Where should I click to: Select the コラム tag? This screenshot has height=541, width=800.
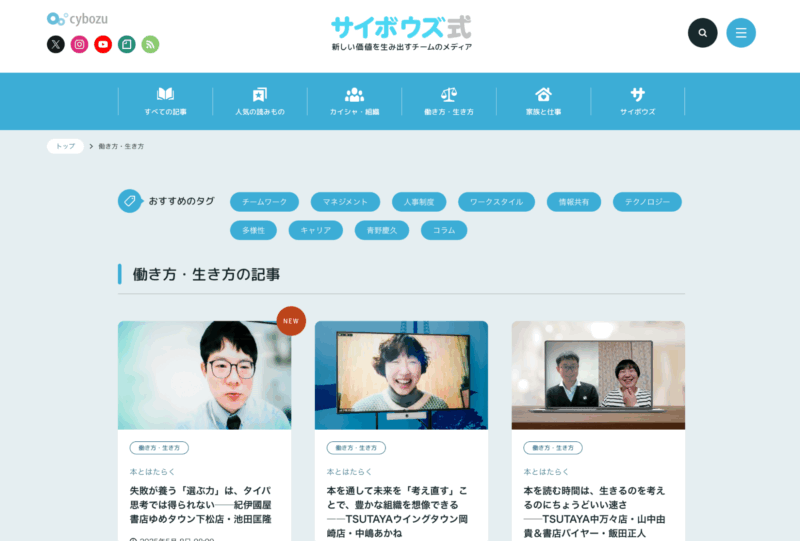[444, 230]
